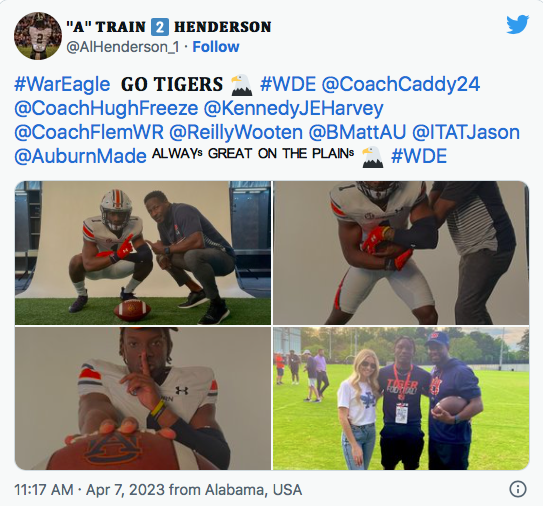Open the "A" Train Henderson profile avatar
Screen dimensions: 543x506
pos(38,36)
